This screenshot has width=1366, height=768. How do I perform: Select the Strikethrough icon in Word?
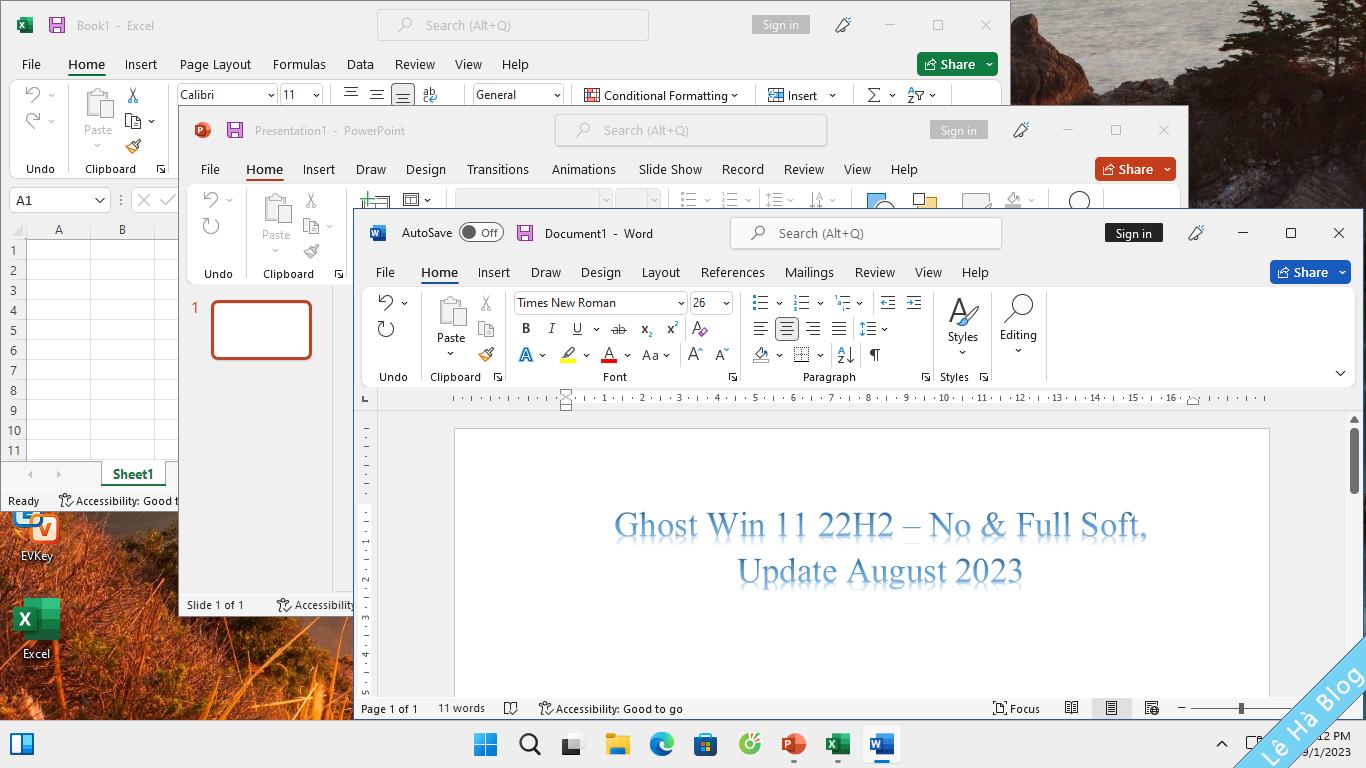619,328
